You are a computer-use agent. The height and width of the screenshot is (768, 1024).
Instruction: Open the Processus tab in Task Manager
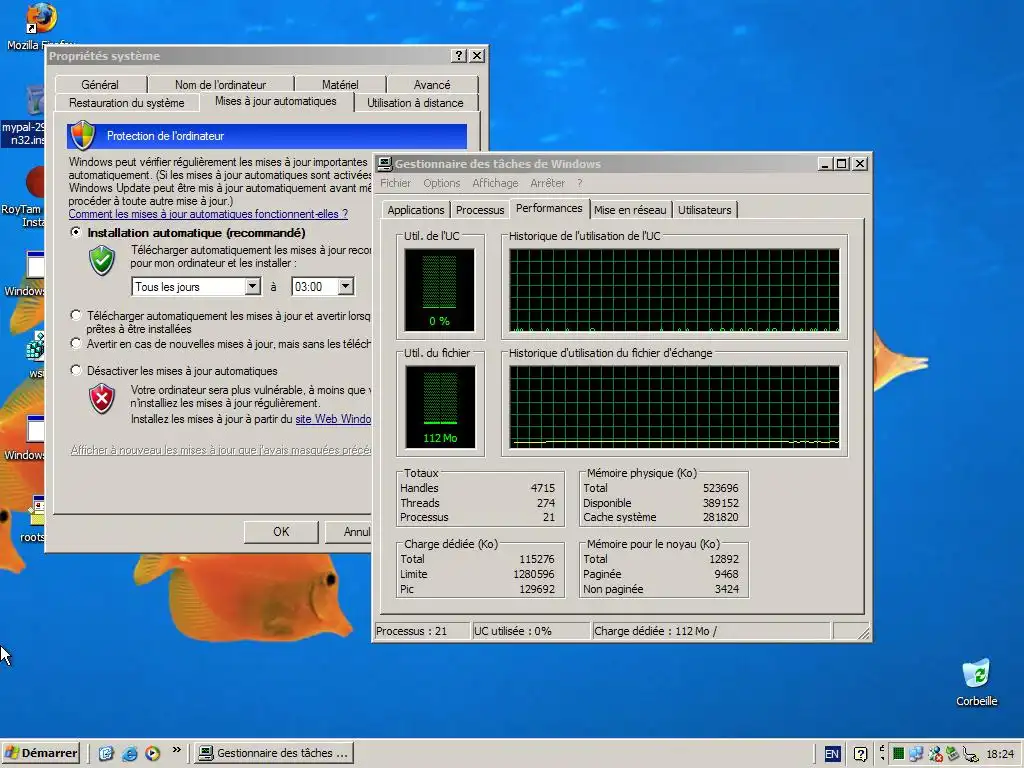pyautogui.click(x=480, y=210)
